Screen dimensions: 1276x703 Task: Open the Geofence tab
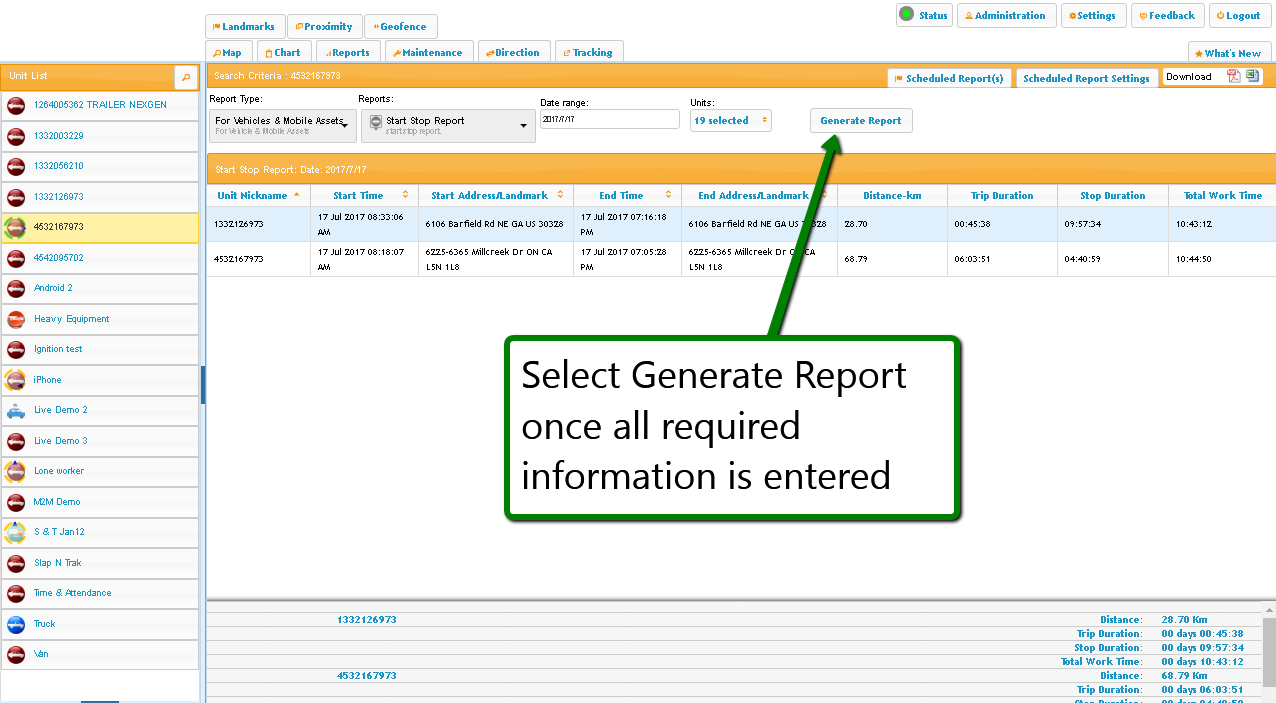400,27
